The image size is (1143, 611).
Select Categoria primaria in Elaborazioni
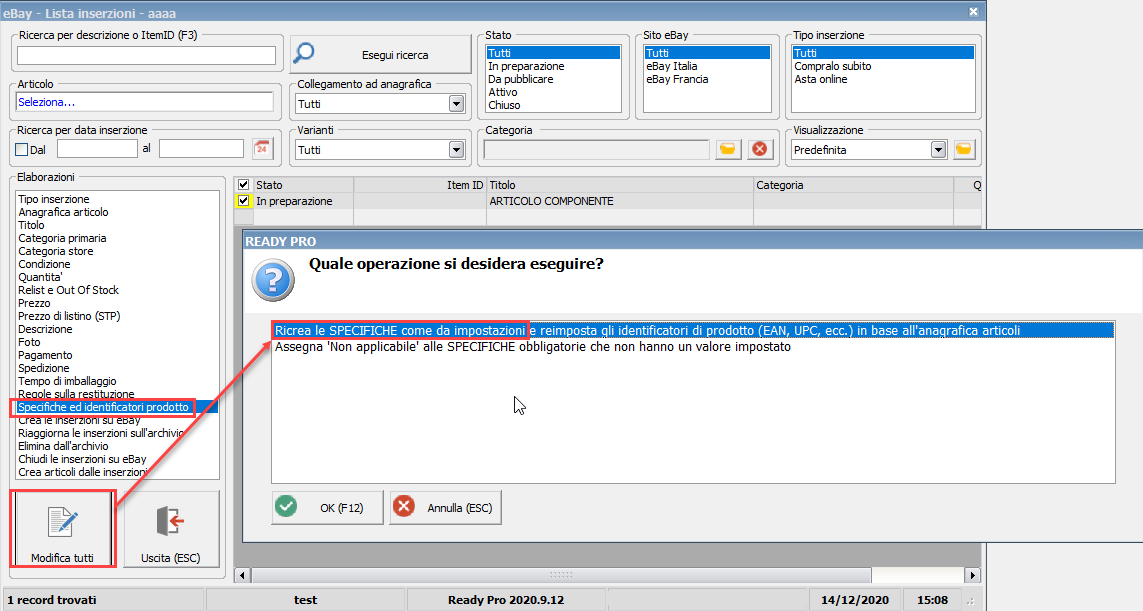pos(117,238)
